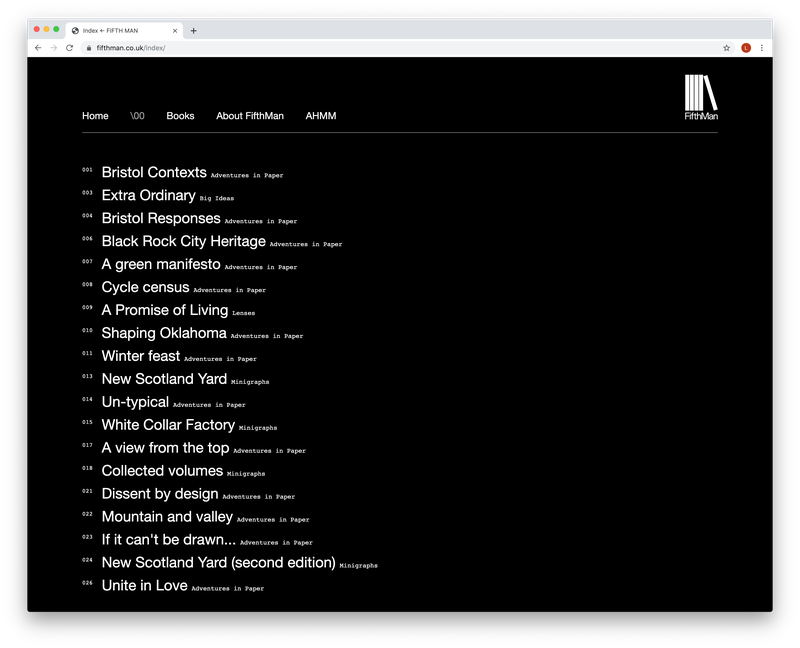This screenshot has height=648, width=800.
Task: Click the FifthMan logo
Action: [x=701, y=97]
